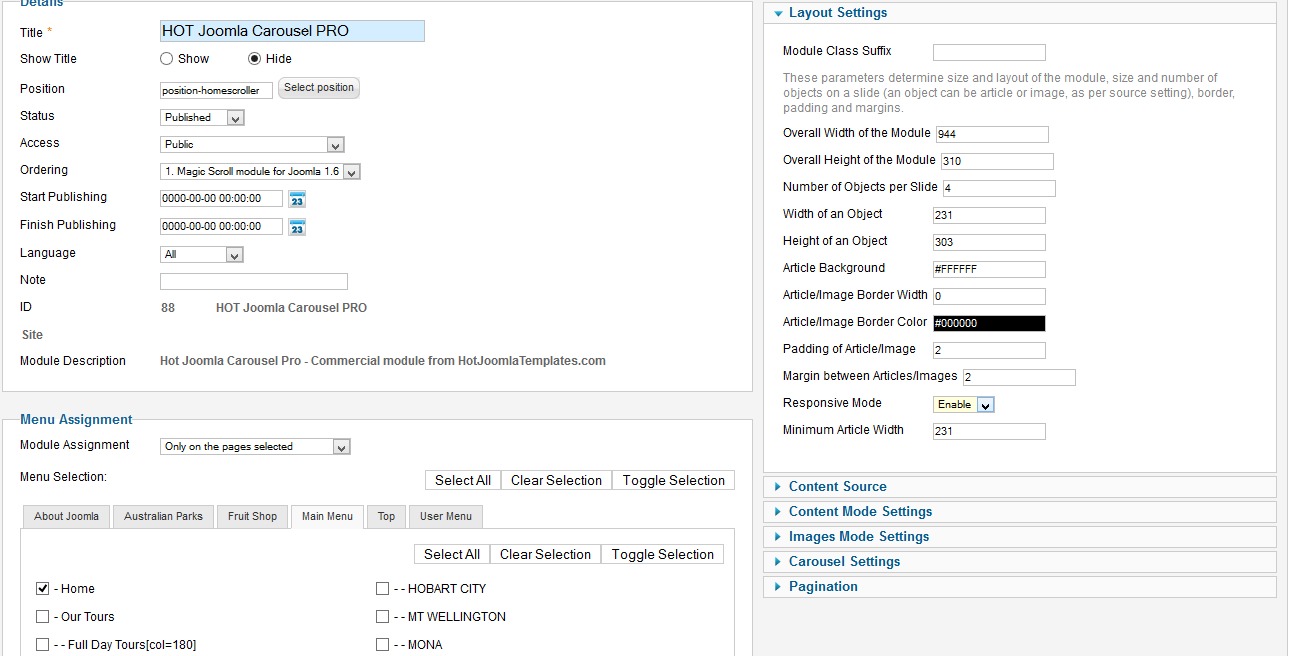Switch to the About Joomla tab

[x=66, y=517]
